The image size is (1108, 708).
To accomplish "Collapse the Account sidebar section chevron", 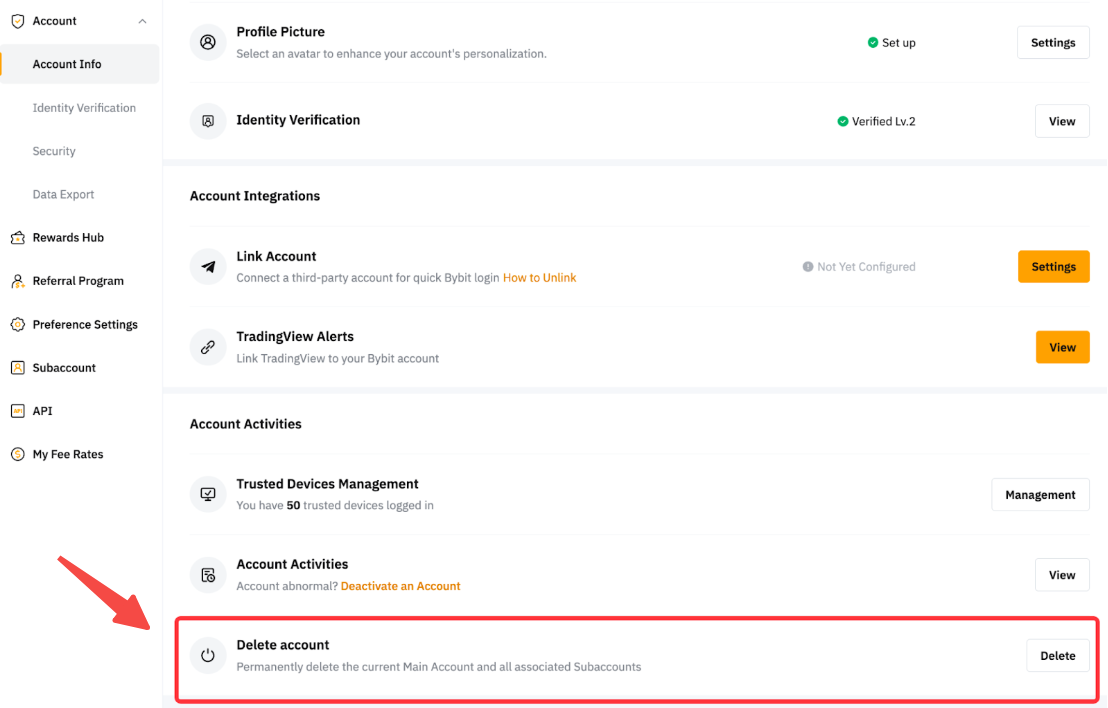I will coord(142,21).
